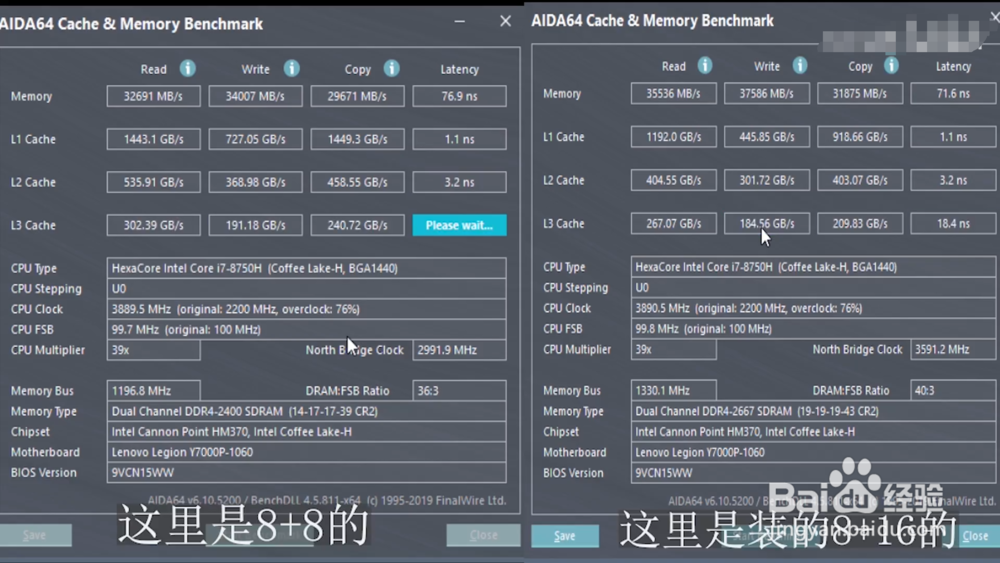This screenshot has height=563, width=1000.
Task: Click the Read info icon in left window
Action: click(188, 68)
